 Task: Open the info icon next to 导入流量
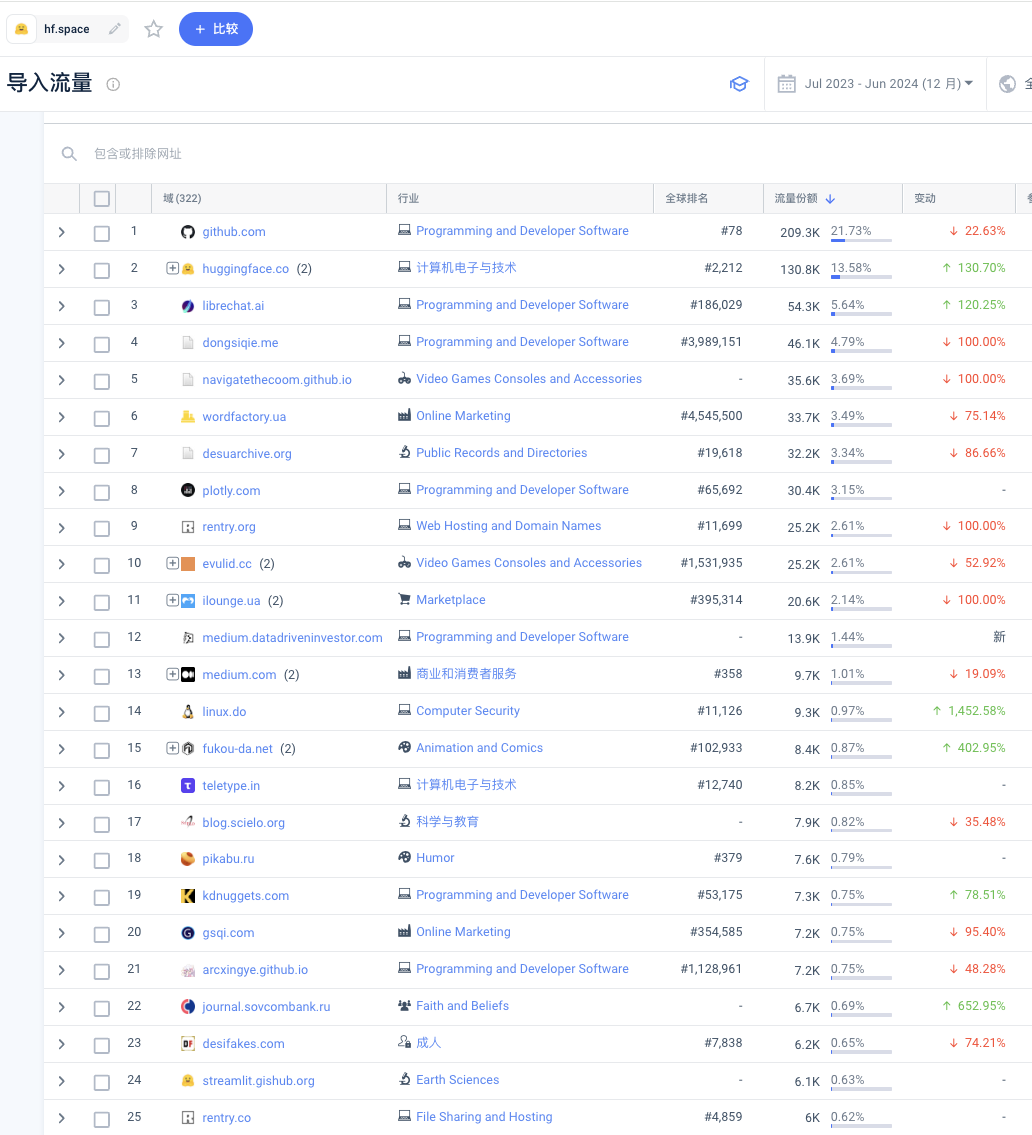[113, 84]
